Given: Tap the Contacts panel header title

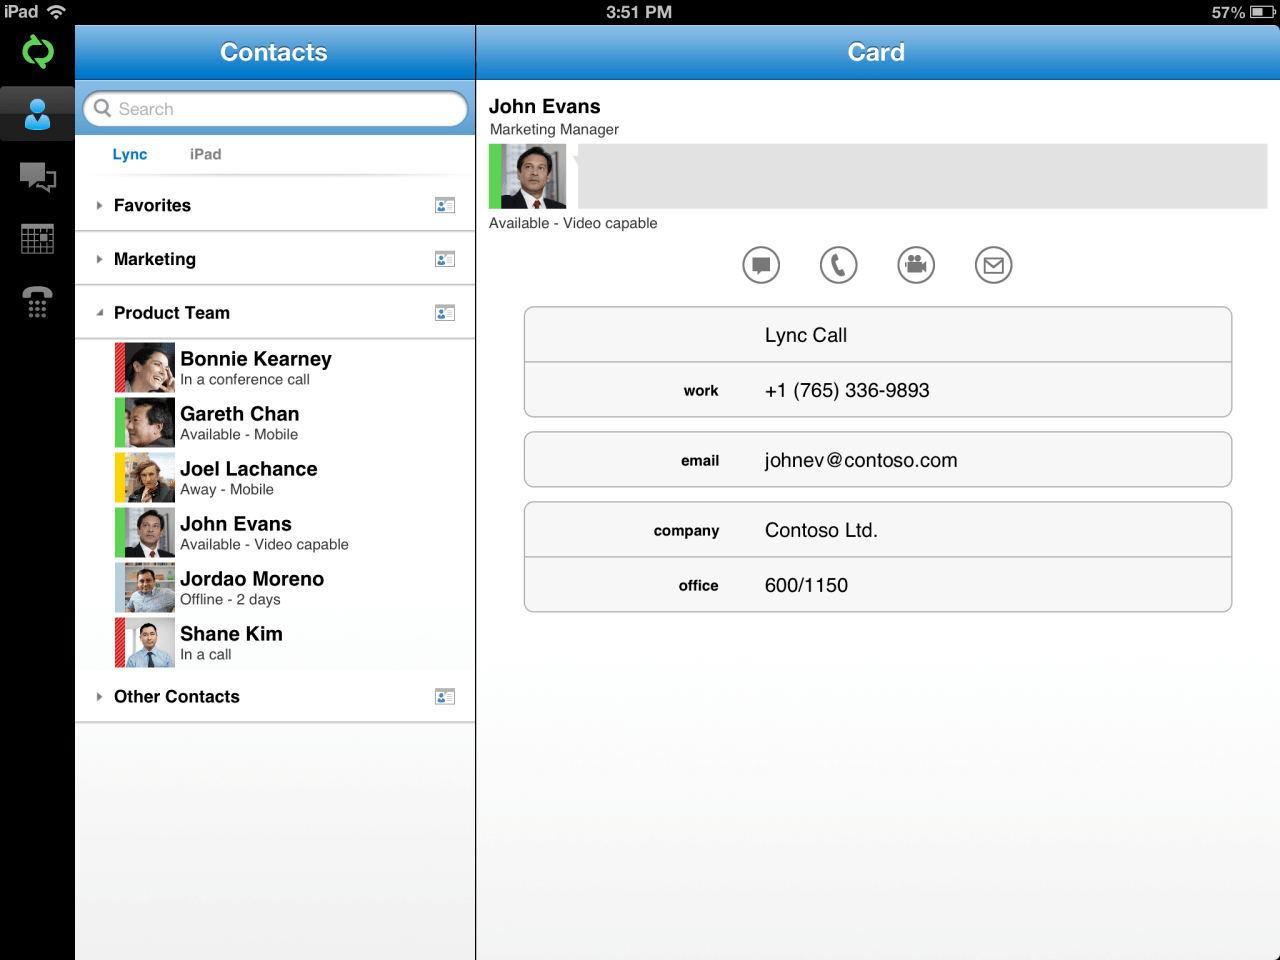Looking at the screenshot, I should [x=274, y=52].
